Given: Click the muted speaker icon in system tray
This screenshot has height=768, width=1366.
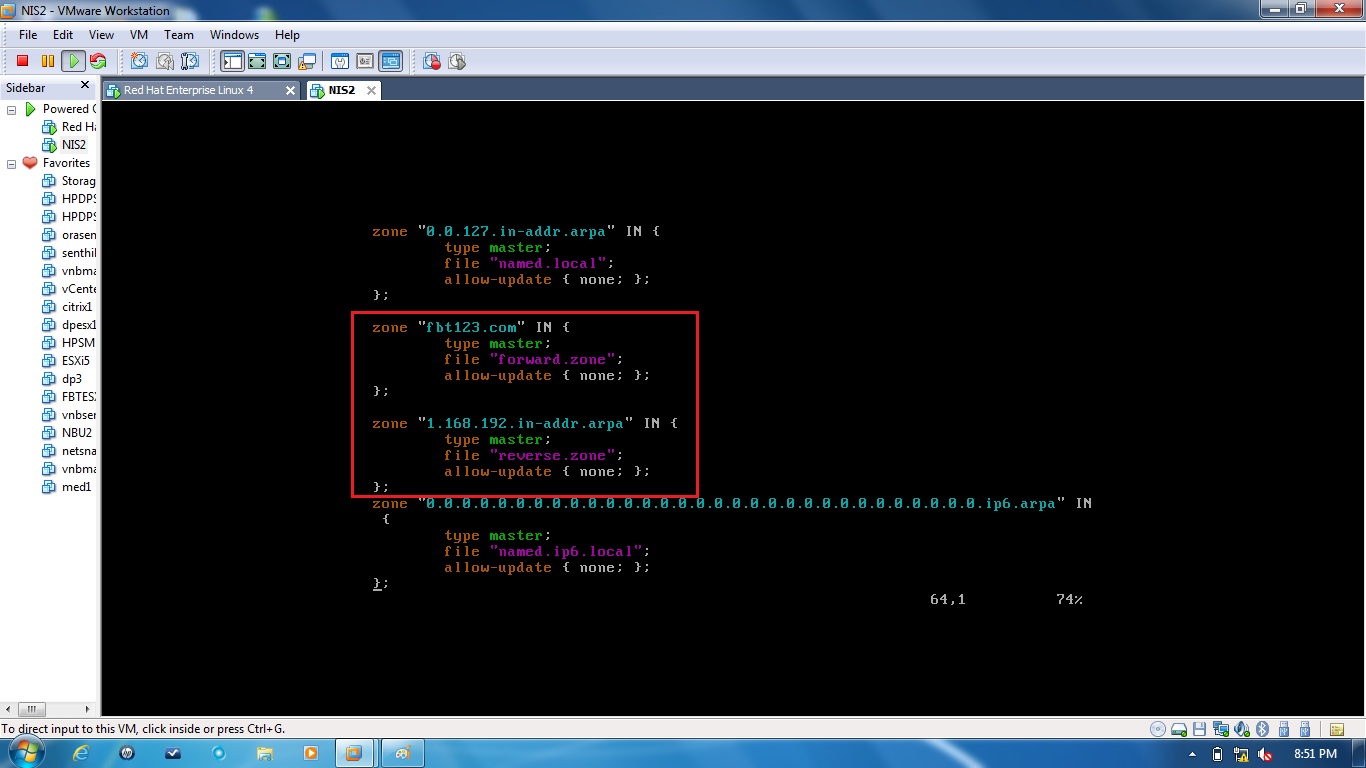Looking at the screenshot, I should click(1265, 755).
